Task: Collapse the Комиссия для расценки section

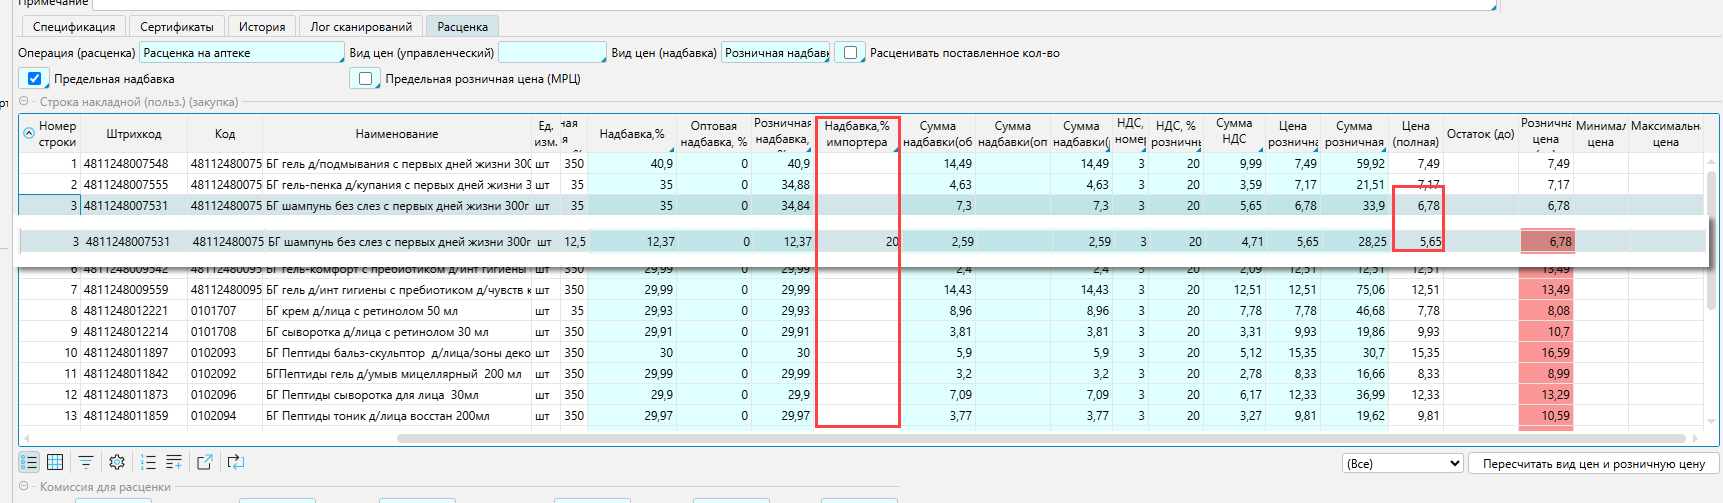Action: (25, 487)
